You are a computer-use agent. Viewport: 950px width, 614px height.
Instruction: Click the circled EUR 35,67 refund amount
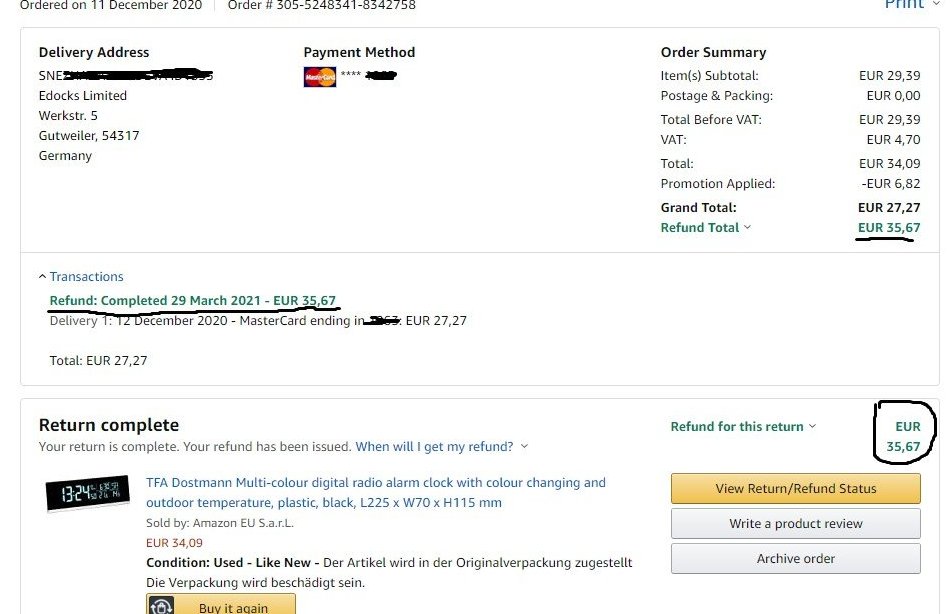click(x=903, y=437)
